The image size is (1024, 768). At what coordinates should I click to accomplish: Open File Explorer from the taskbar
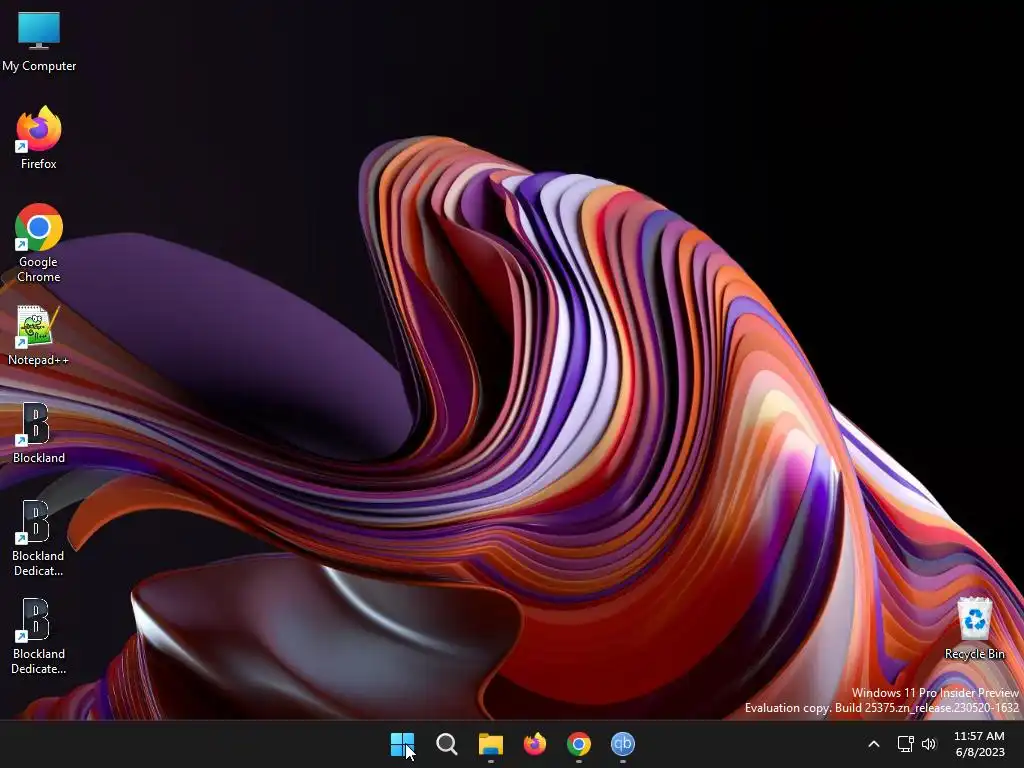[x=490, y=744]
